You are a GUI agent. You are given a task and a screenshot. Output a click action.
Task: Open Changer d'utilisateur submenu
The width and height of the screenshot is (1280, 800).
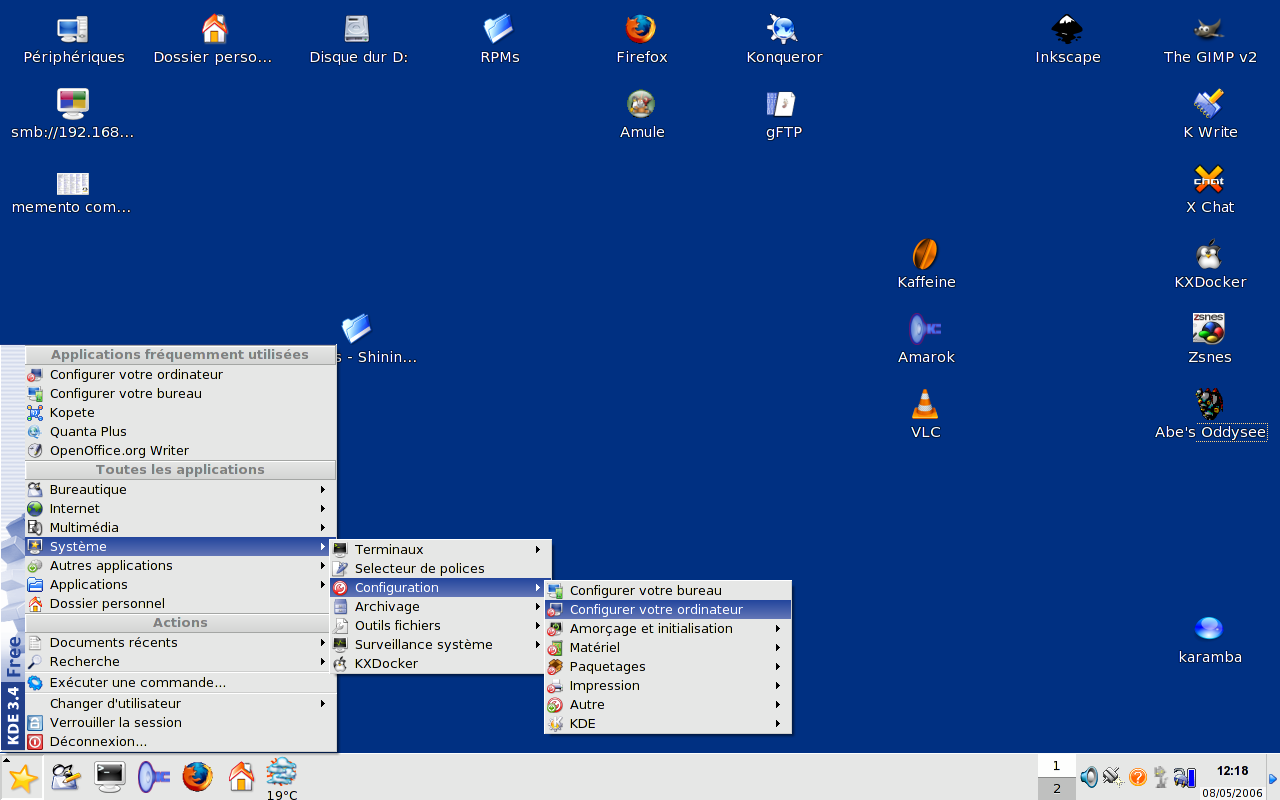click(x=181, y=704)
